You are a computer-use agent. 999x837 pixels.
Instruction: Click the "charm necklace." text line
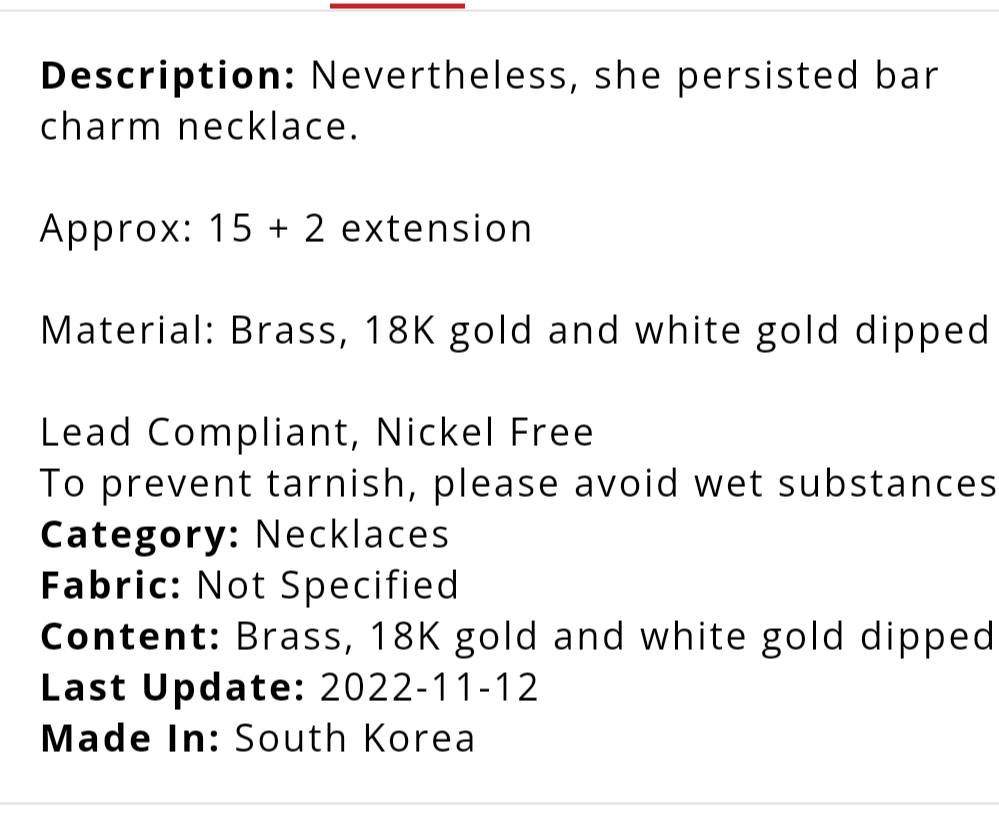pyautogui.click(x=198, y=128)
